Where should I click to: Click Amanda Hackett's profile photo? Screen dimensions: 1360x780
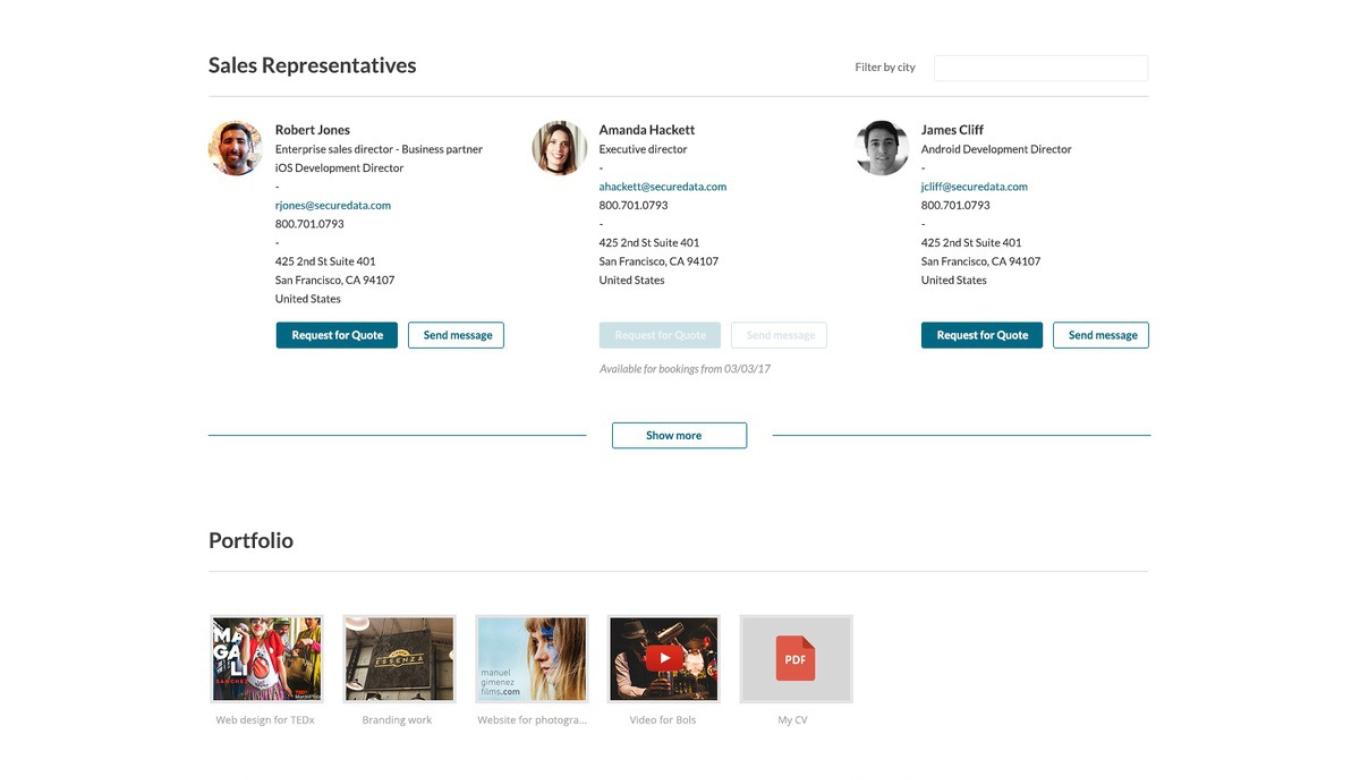click(x=559, y=148)
